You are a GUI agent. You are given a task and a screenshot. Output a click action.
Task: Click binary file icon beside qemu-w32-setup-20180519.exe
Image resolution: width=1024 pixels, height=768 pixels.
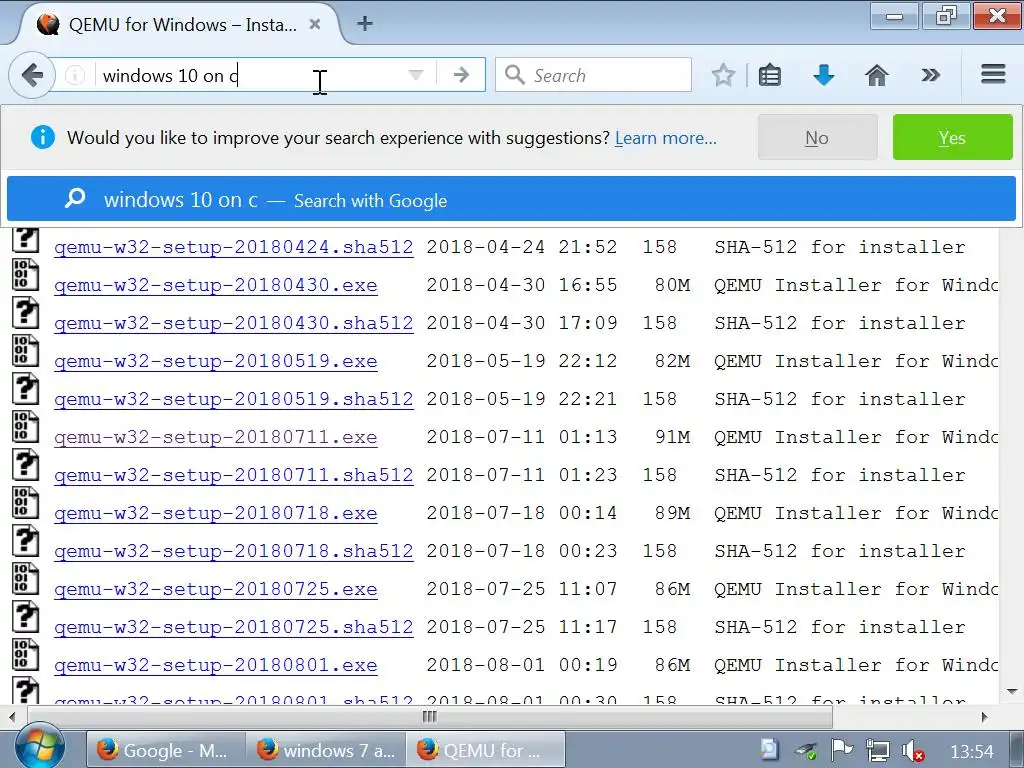pos(25,351)
